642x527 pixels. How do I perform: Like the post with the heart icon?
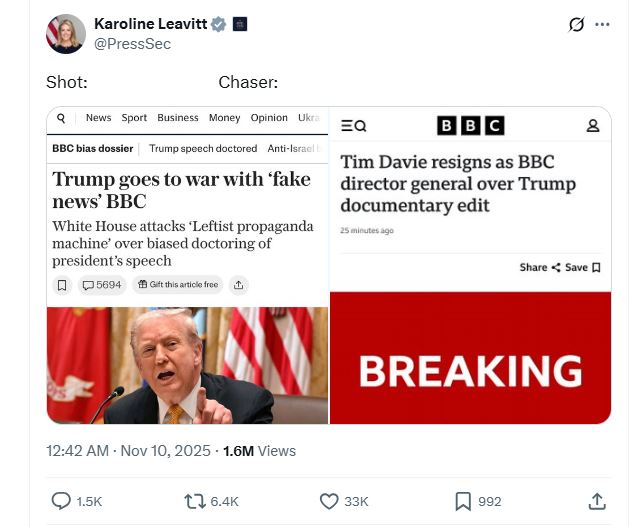point(329,501)
